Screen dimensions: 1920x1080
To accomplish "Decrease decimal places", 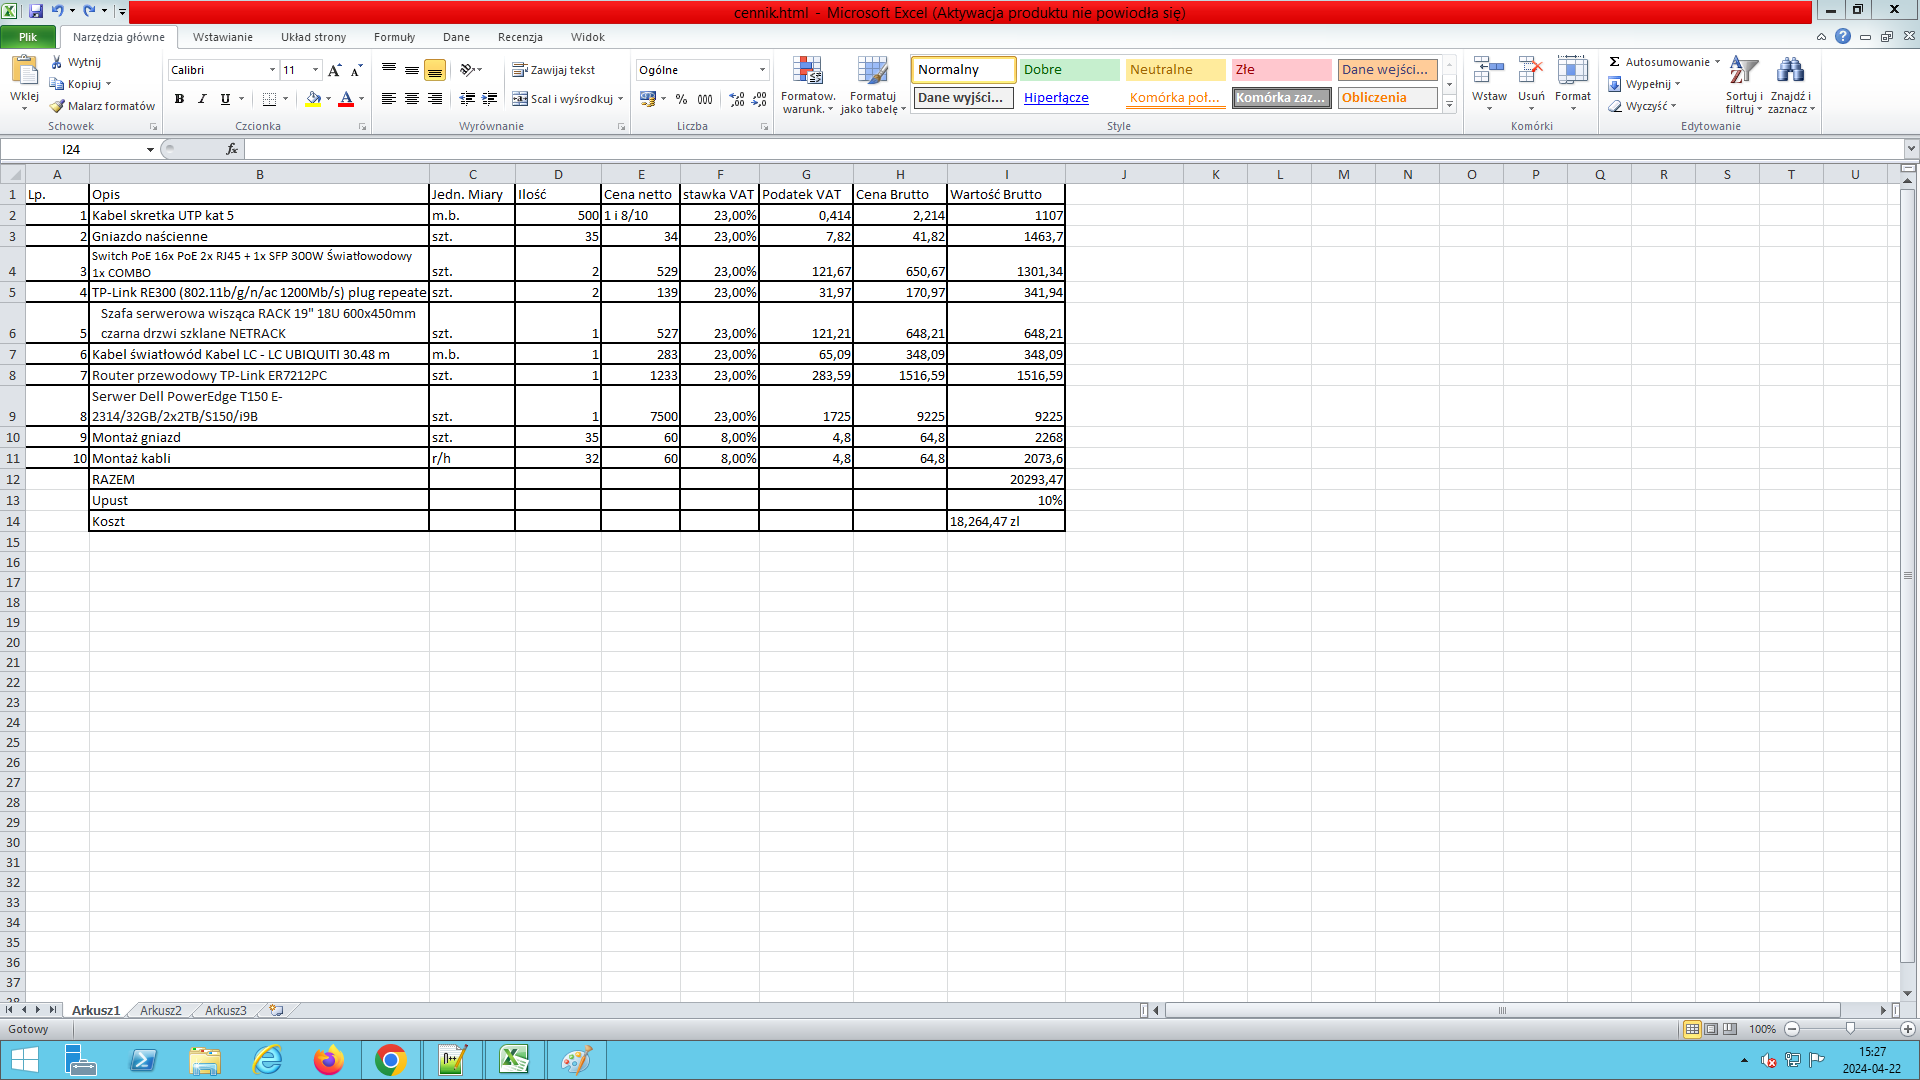I will (x=760, y=99).
